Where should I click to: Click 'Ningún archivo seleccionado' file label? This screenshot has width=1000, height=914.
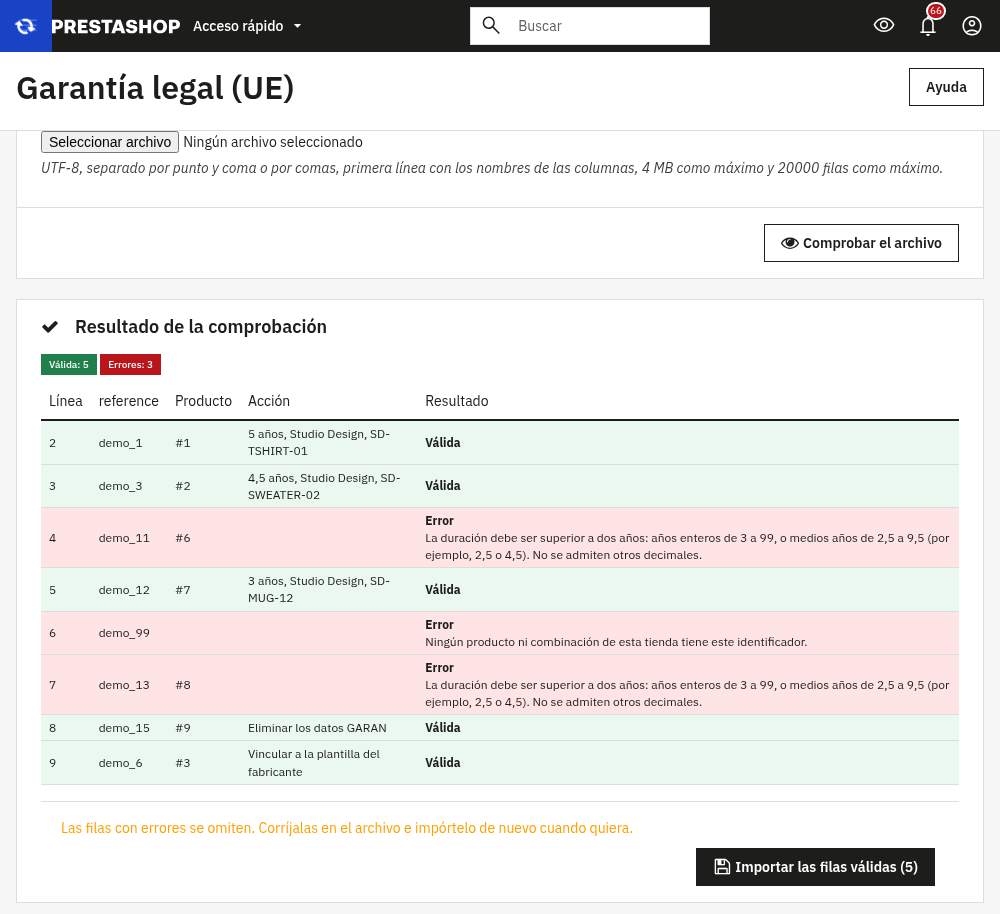273,142
